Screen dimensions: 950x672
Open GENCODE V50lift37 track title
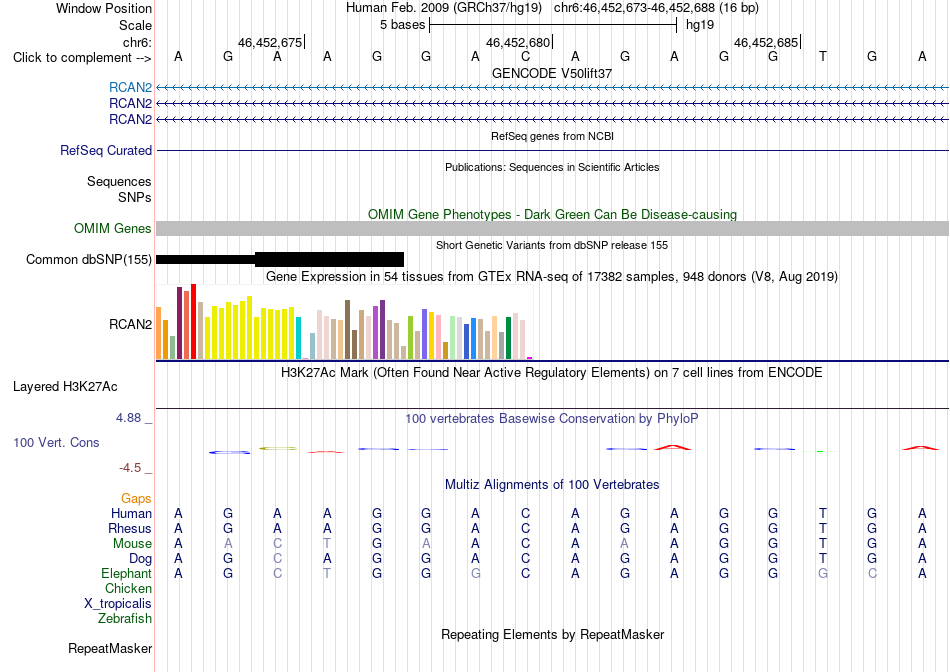[x=552, y=73]
